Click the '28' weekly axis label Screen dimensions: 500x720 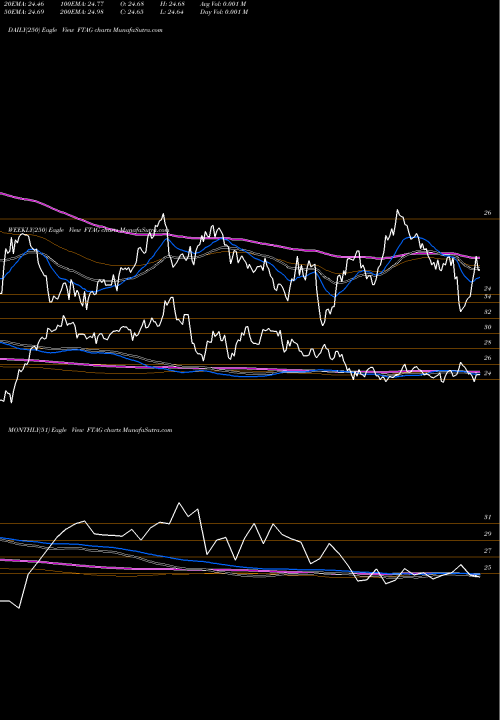[x=488, y=343]
